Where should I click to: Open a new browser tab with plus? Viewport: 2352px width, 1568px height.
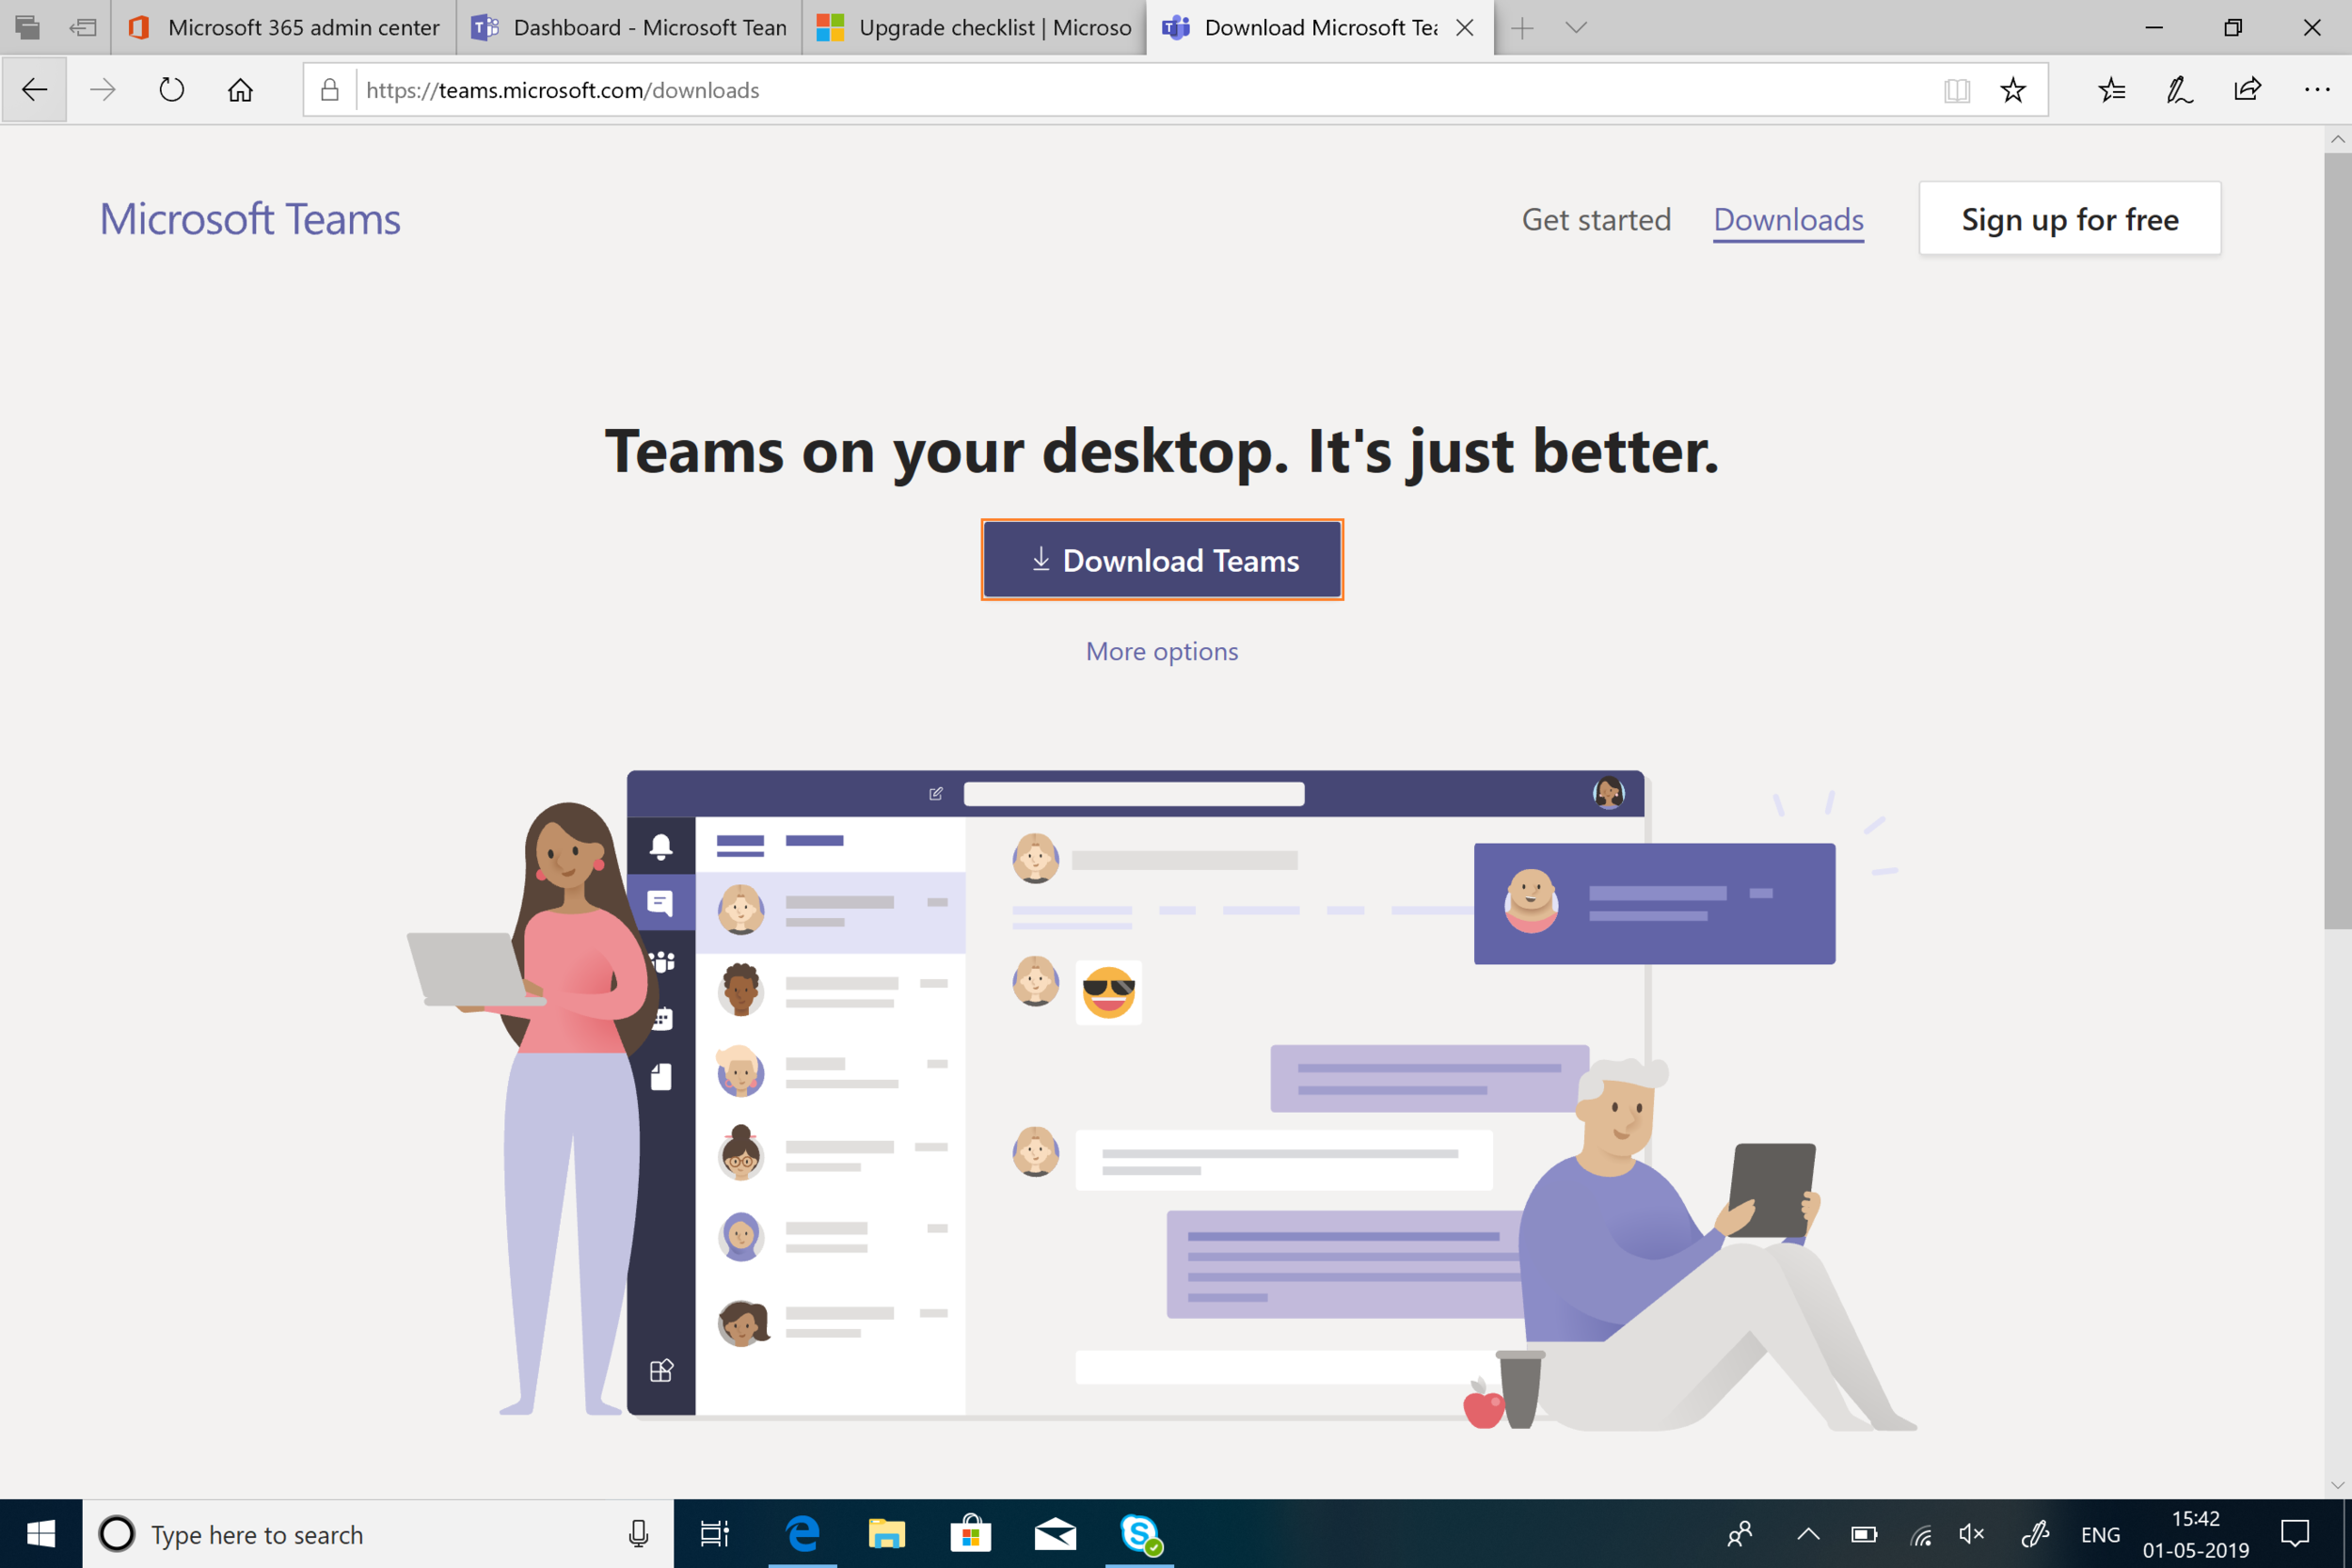1522,28
